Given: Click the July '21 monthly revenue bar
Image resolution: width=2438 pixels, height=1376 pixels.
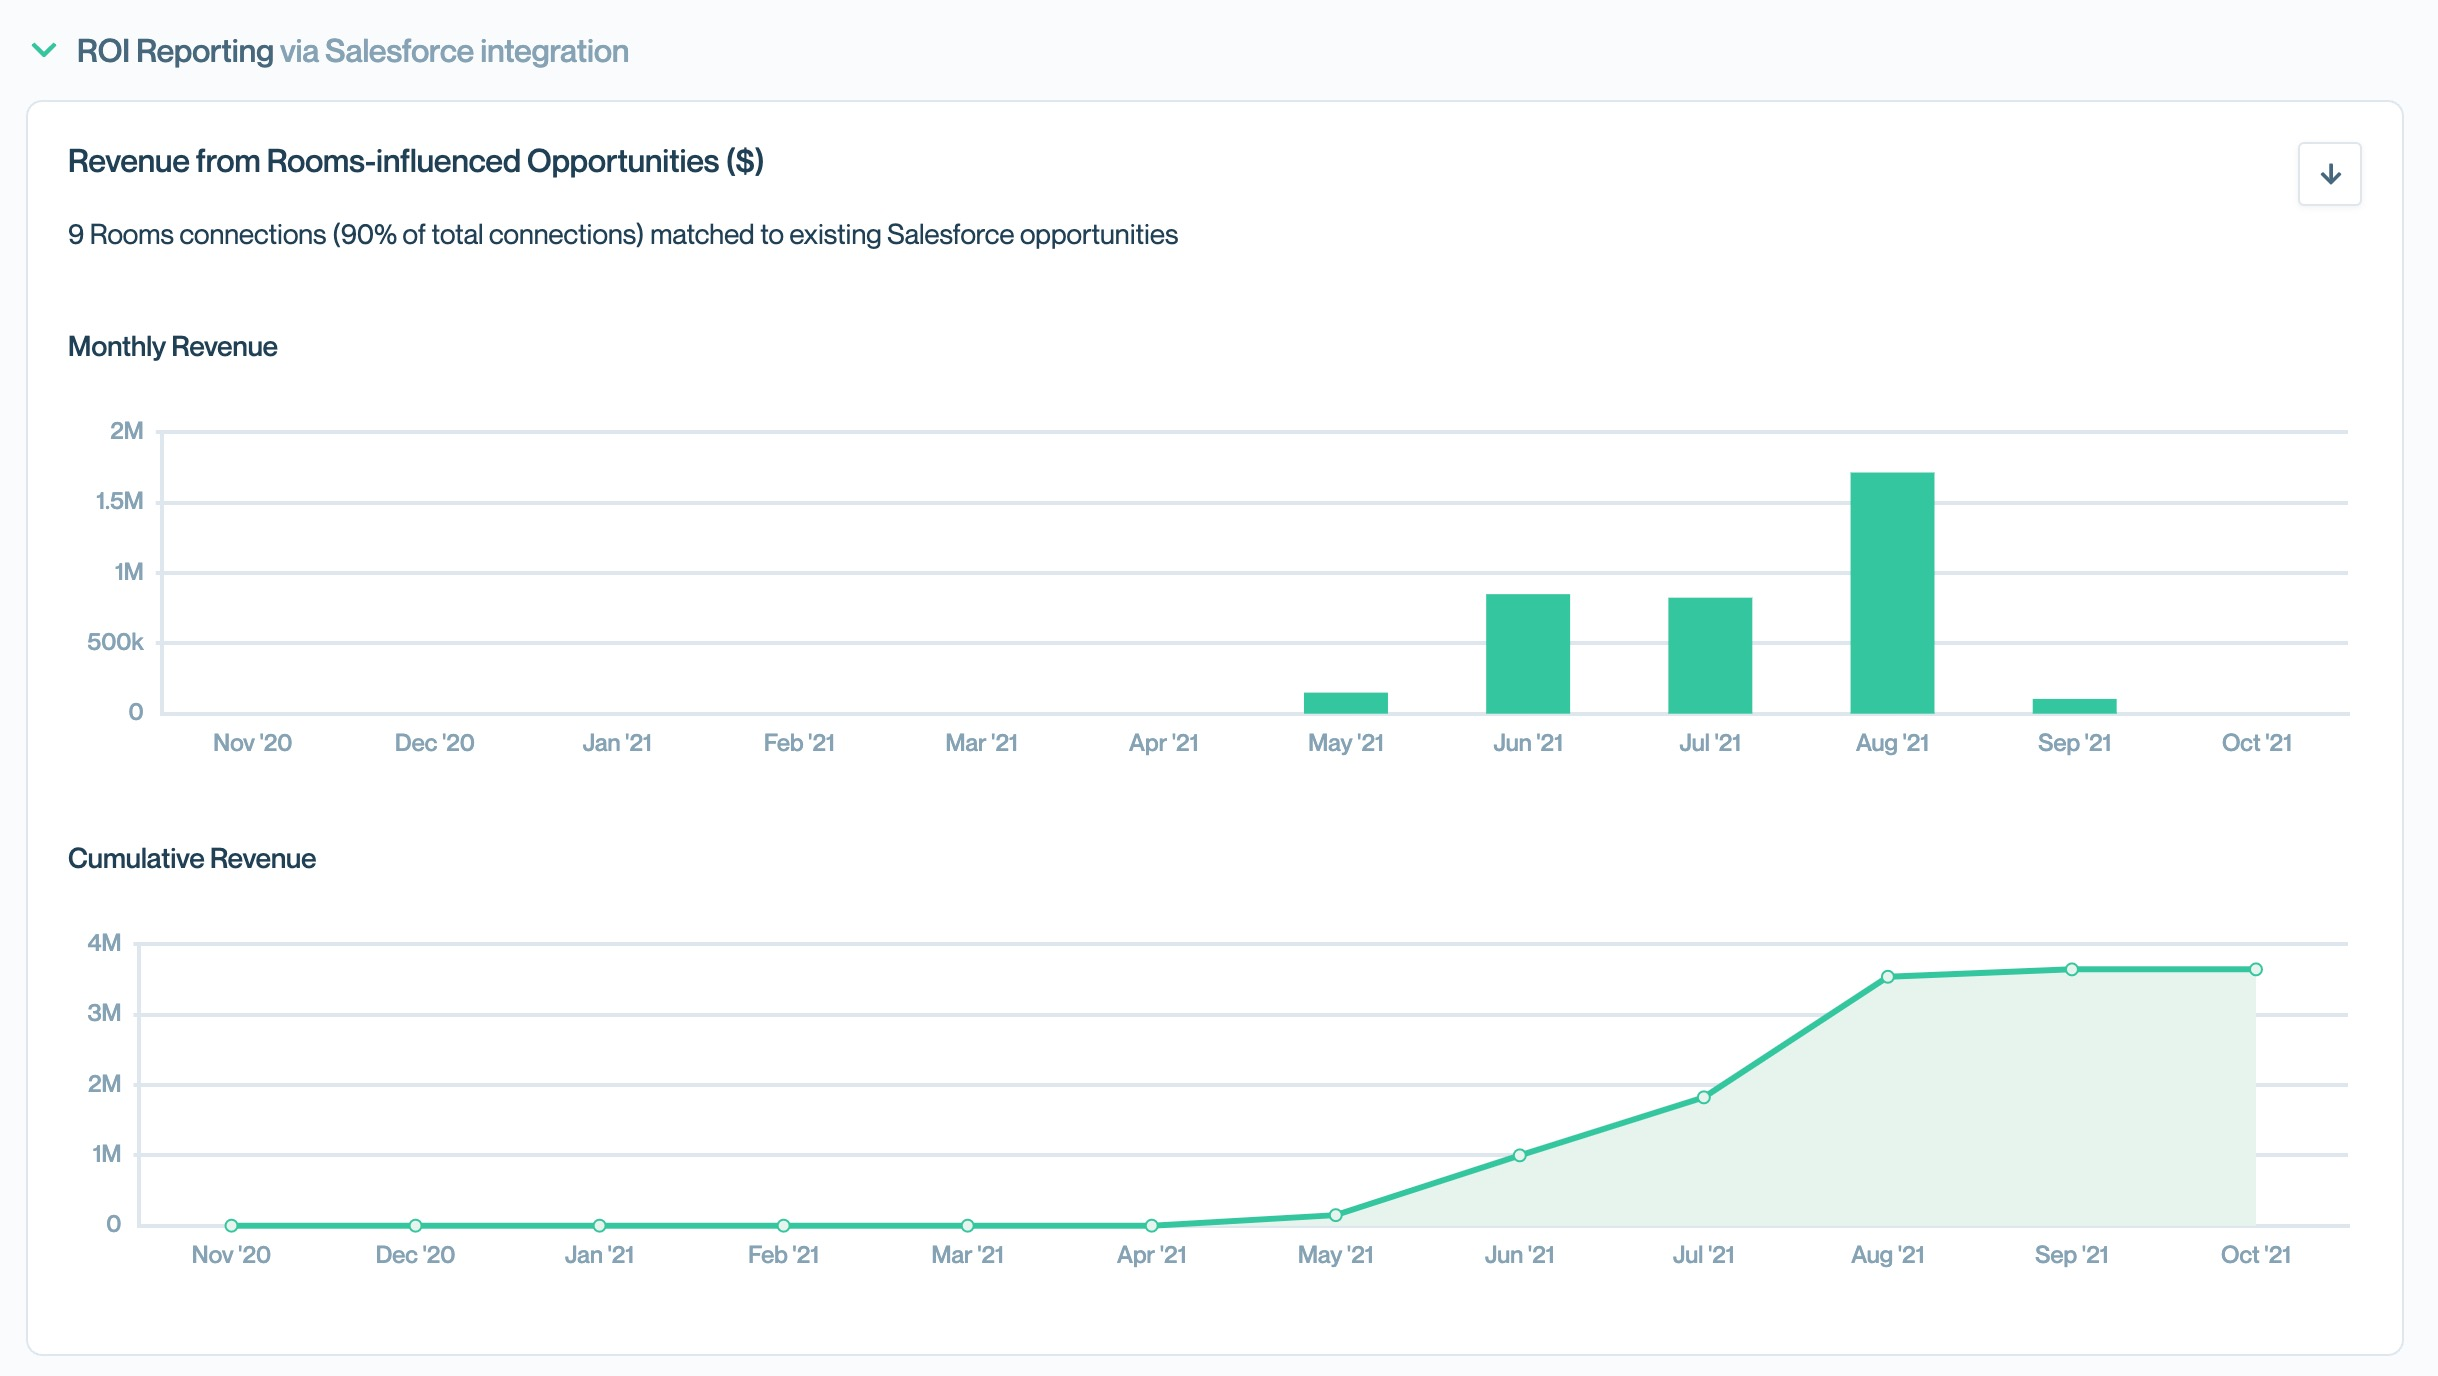Looking at the screenshot, I should click(x=1709, y=655).
